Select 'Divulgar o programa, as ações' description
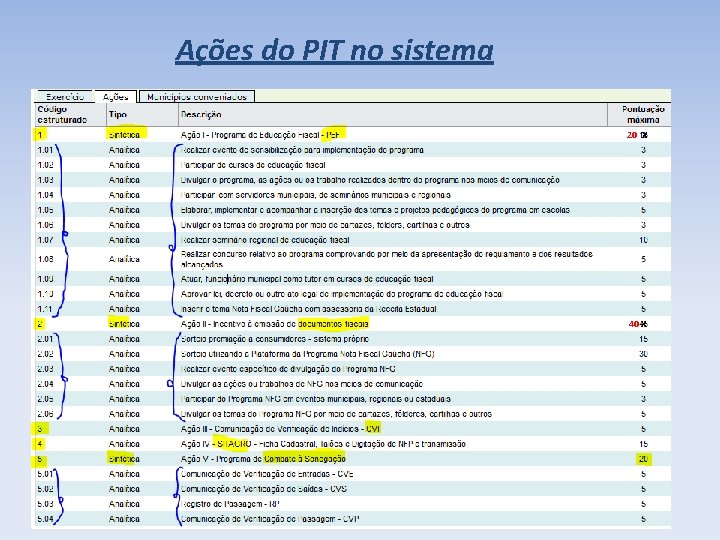 point(370,180)
